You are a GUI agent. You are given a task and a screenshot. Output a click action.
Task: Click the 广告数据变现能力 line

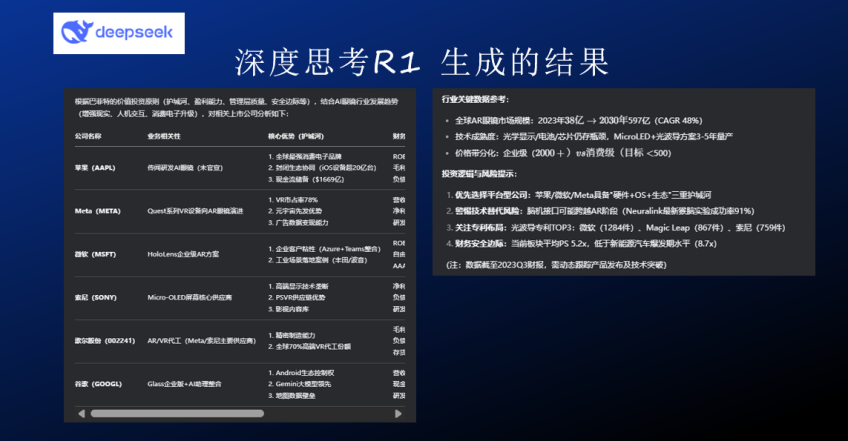click(298, 222)
